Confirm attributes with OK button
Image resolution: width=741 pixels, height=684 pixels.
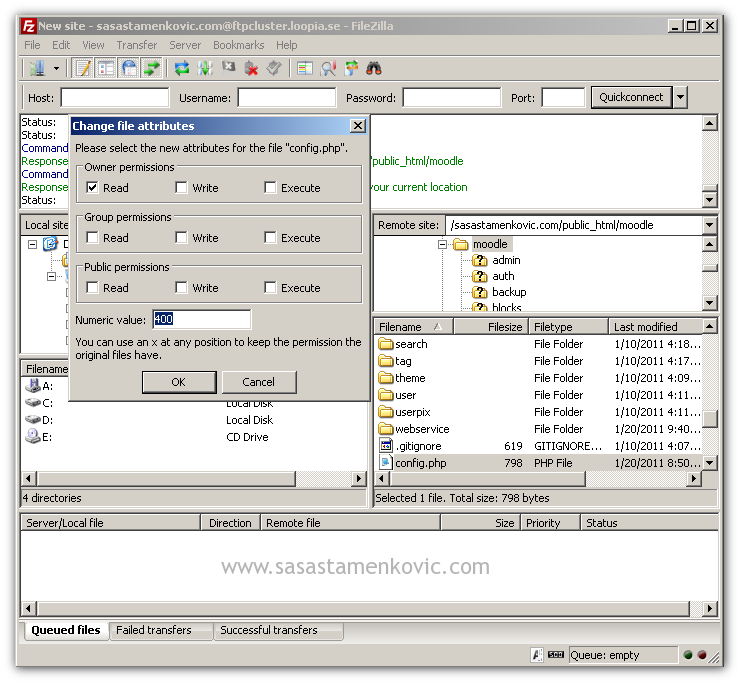tap(179, 381)
